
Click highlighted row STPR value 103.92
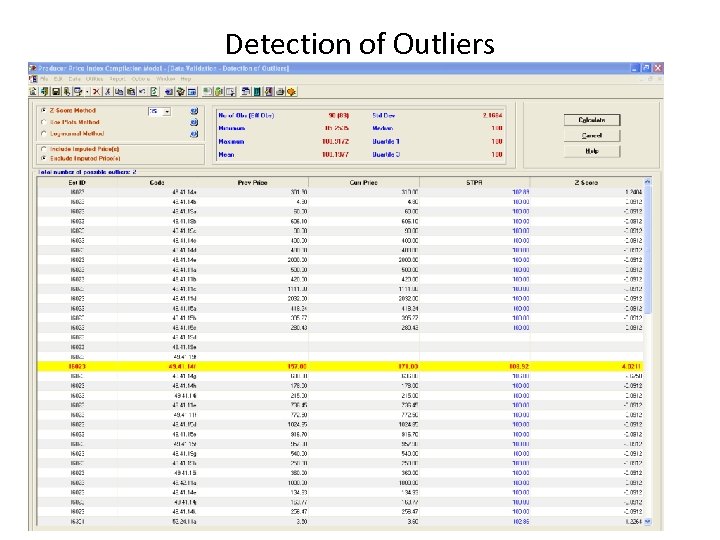[x=519, y=366]
